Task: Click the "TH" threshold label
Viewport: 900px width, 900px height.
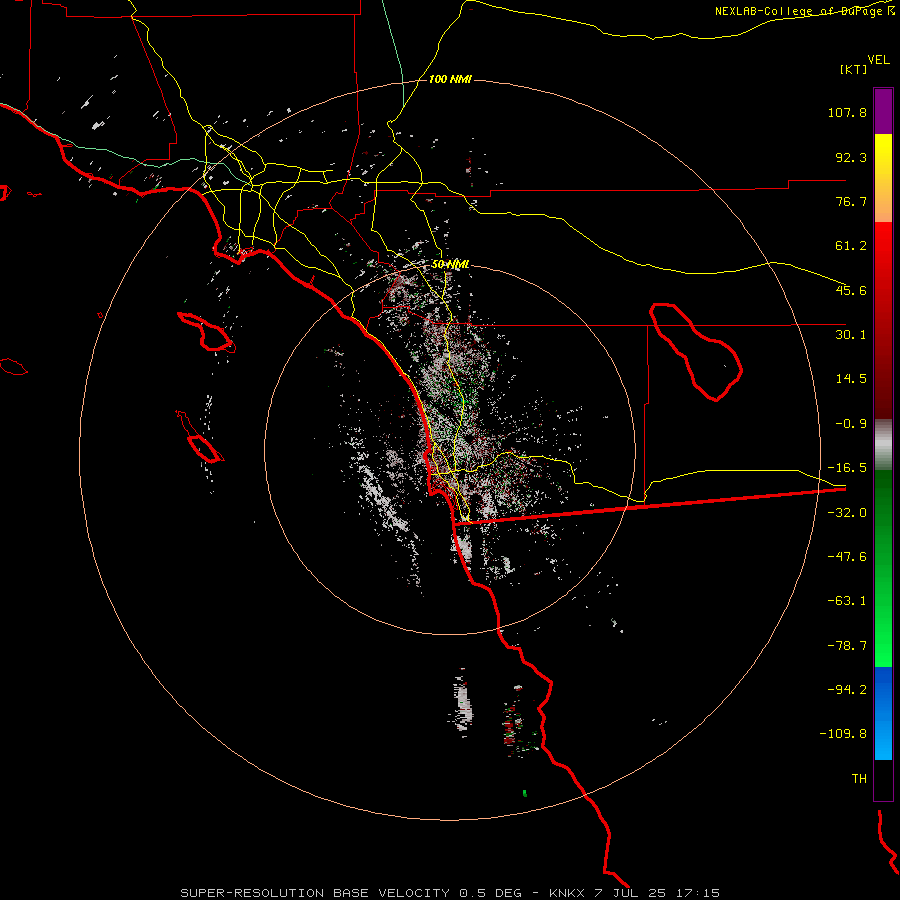Action: (x=859, y=779)
